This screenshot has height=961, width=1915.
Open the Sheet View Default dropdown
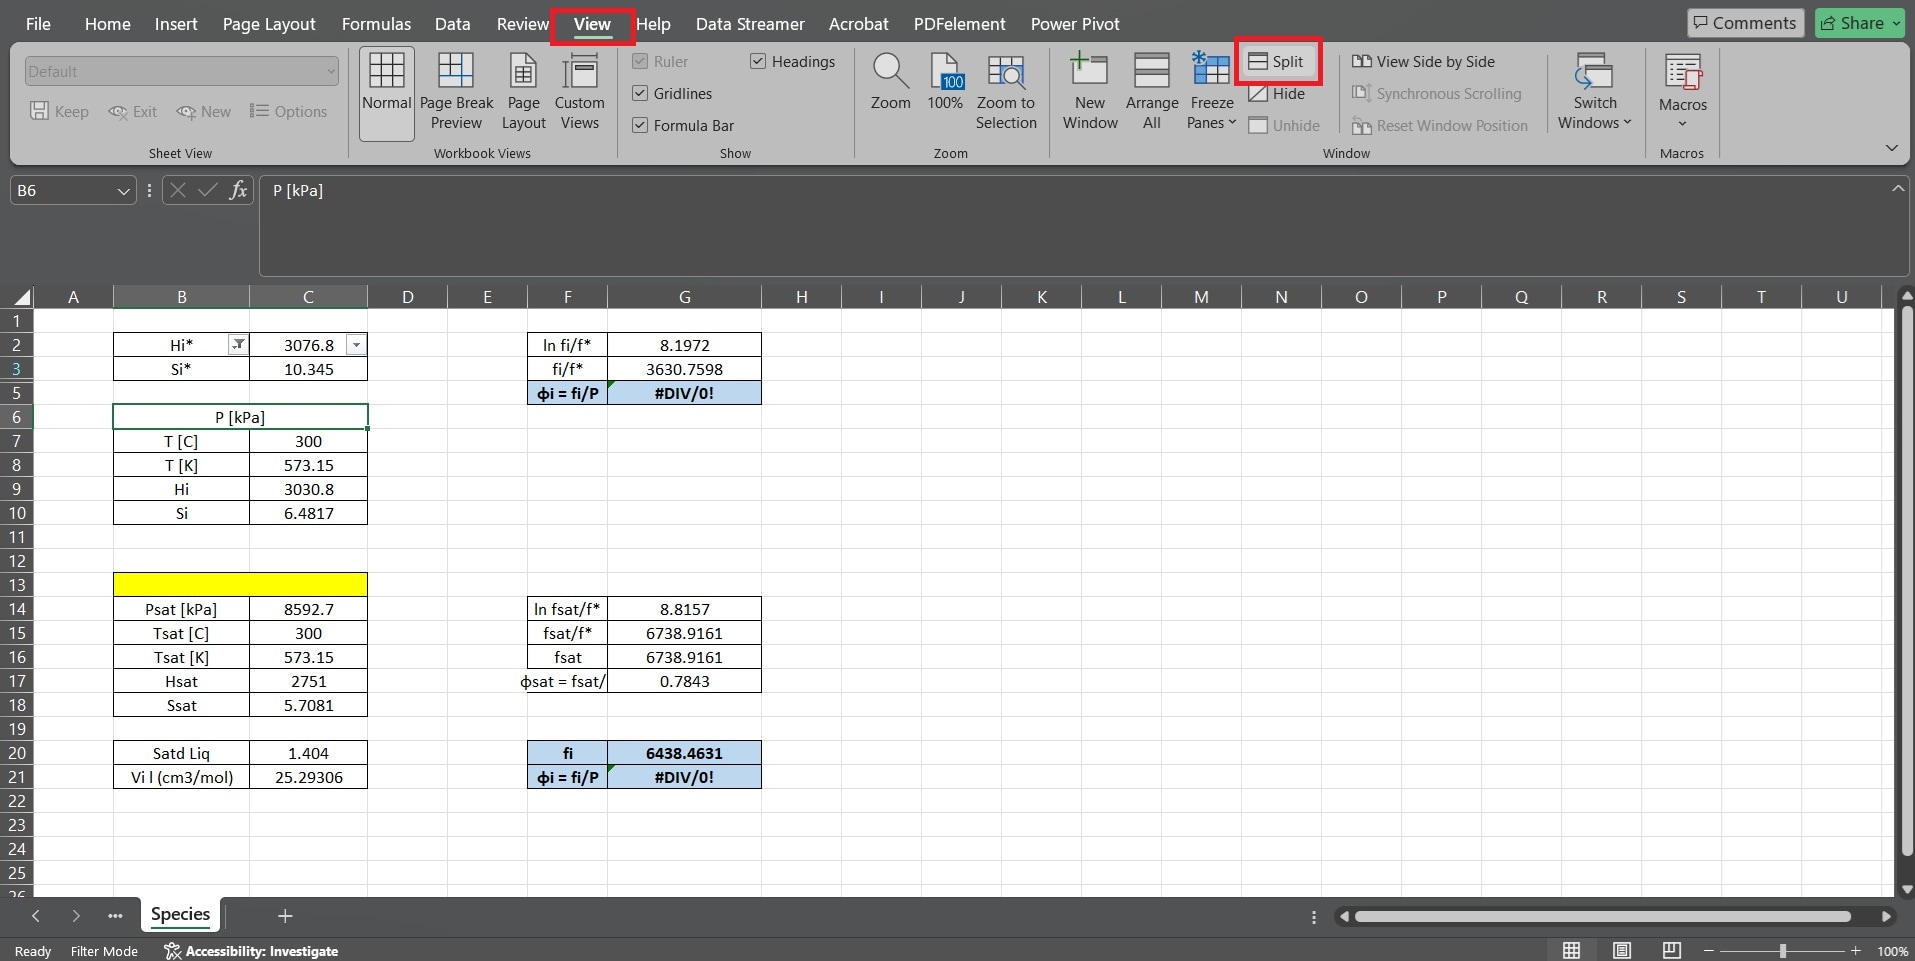(181, 72)
